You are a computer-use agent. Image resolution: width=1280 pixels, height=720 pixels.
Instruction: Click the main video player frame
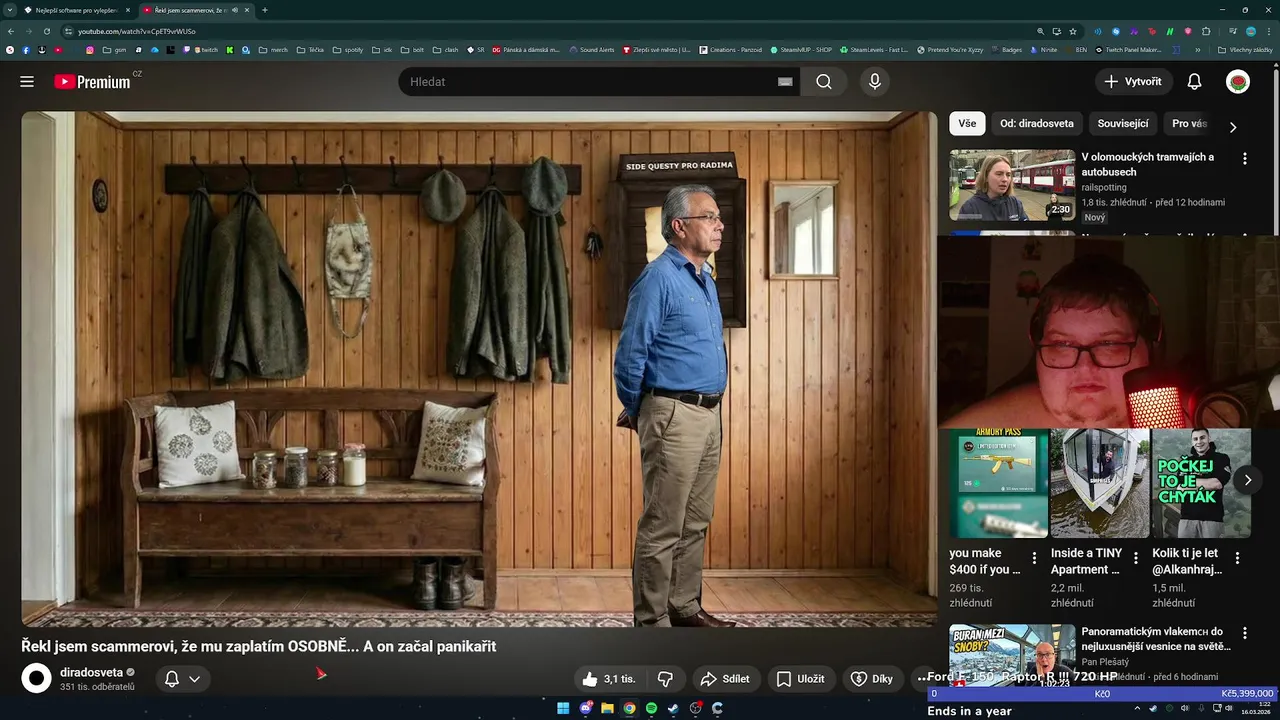pyautogui.click(x=479, y=369)
